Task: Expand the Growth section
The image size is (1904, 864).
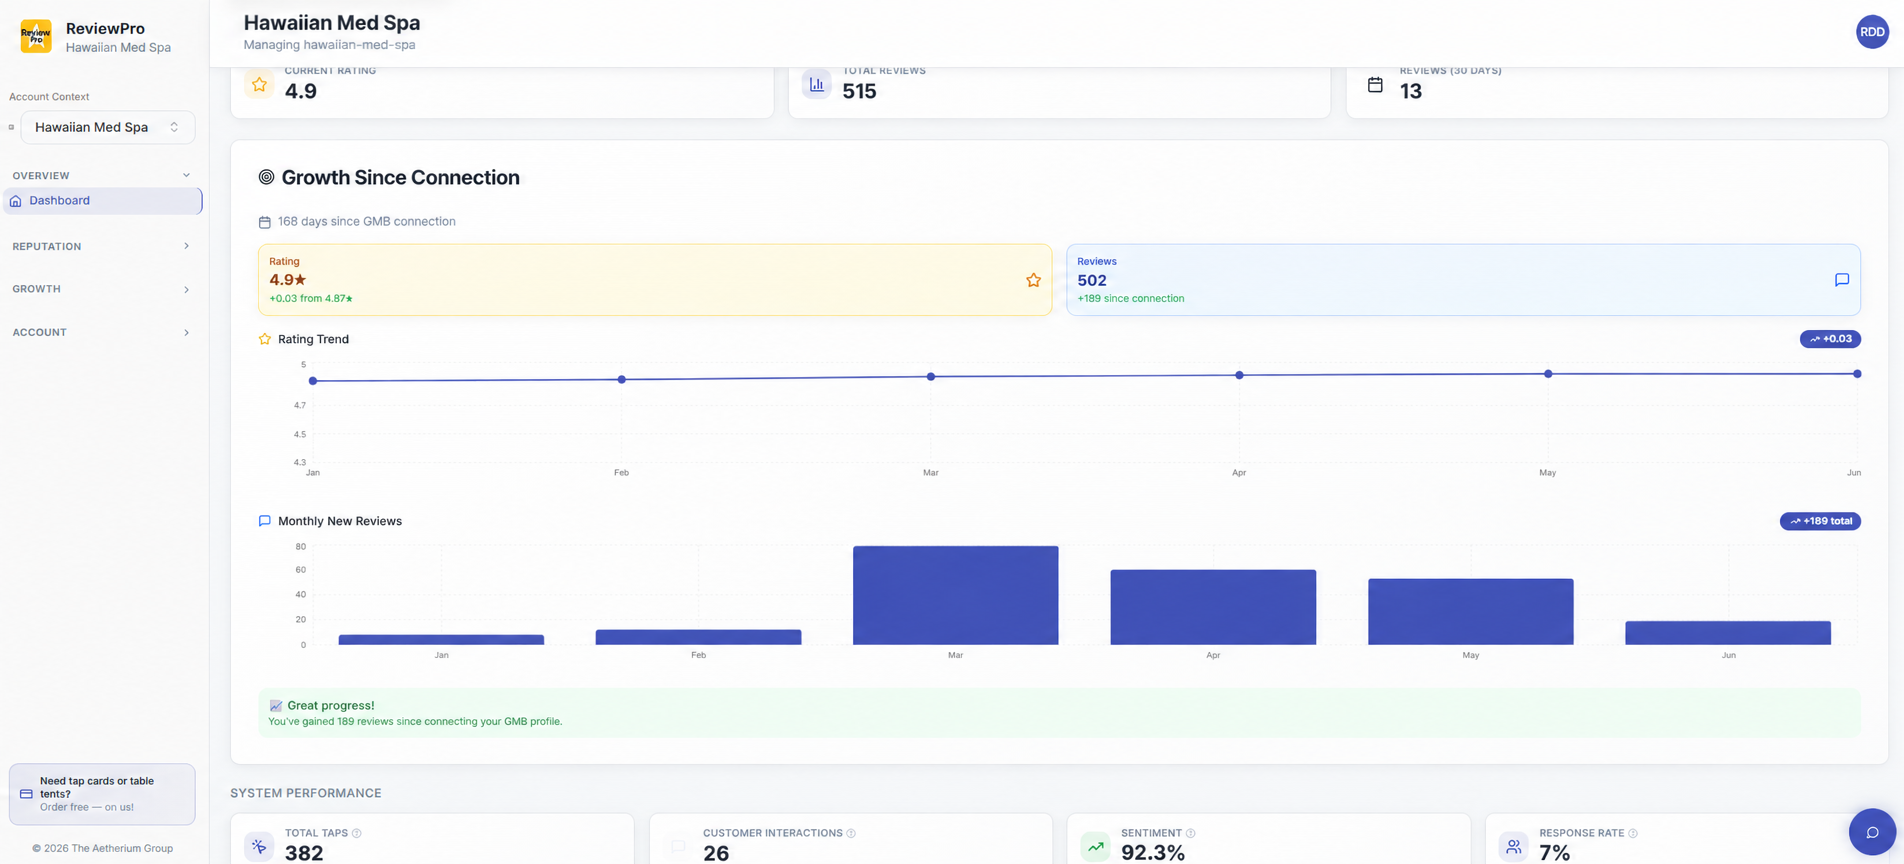Action: pyautogui.click(x=101, y=289)
